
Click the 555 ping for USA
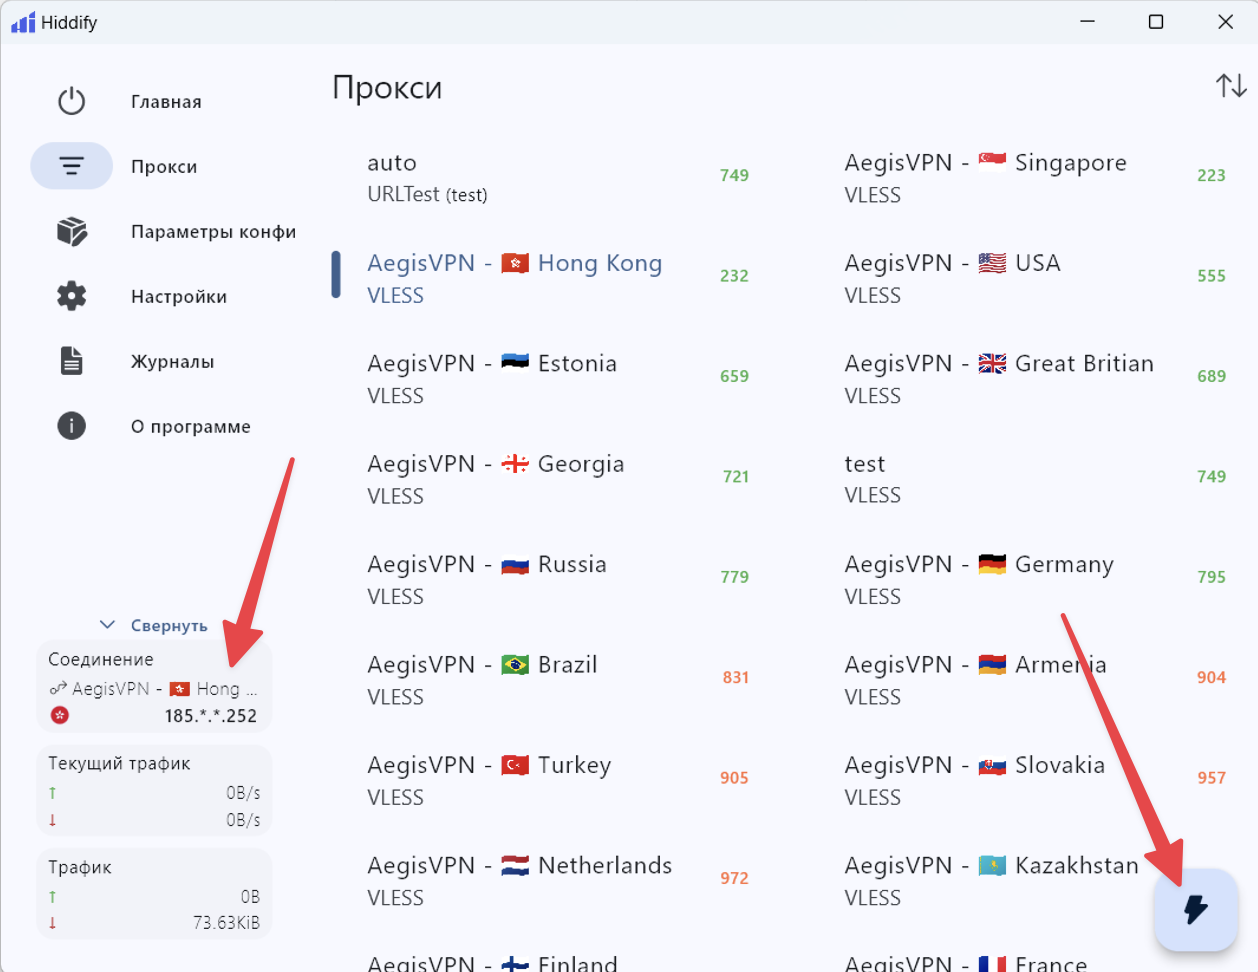1211,276
